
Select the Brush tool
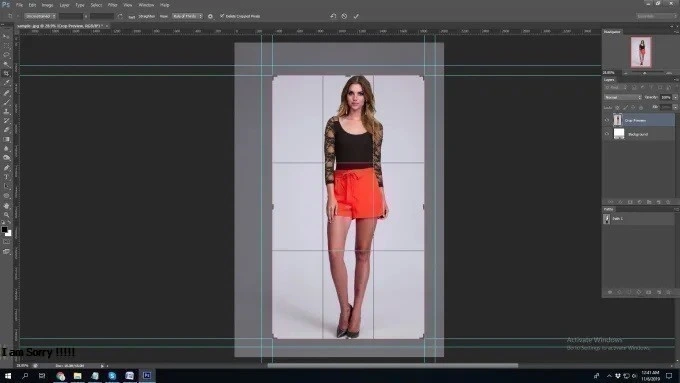click(x=7, y=102)
